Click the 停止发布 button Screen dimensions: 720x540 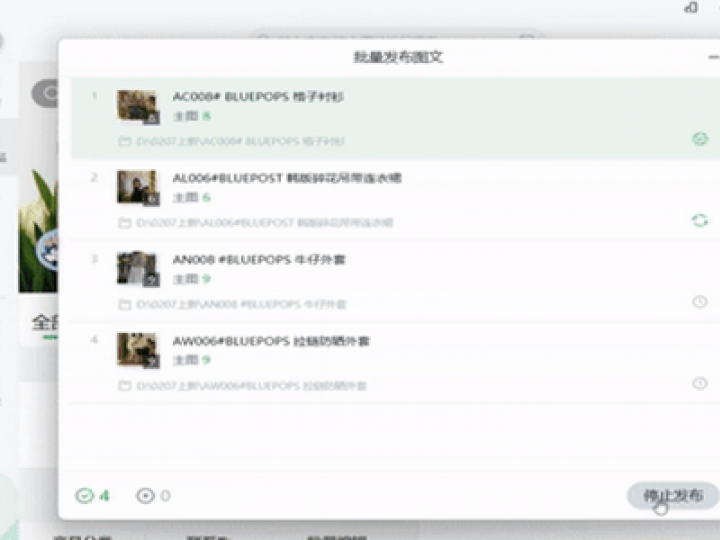[672, 495]
